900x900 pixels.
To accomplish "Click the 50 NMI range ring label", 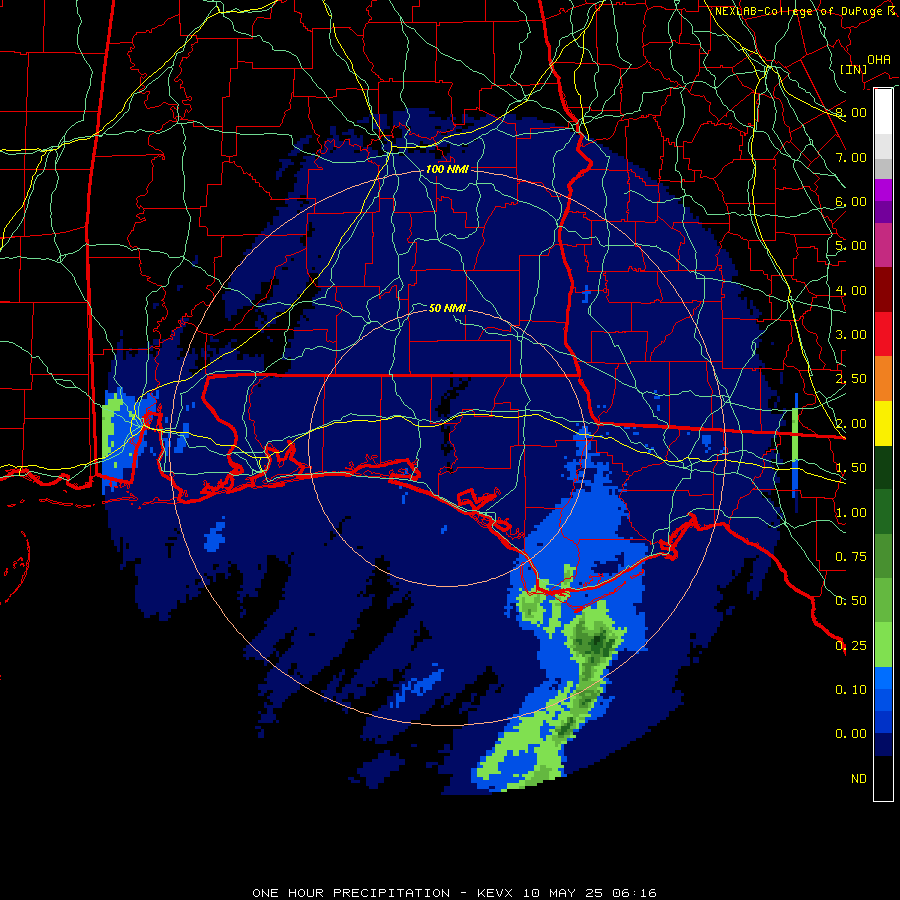I will [447, 308].
